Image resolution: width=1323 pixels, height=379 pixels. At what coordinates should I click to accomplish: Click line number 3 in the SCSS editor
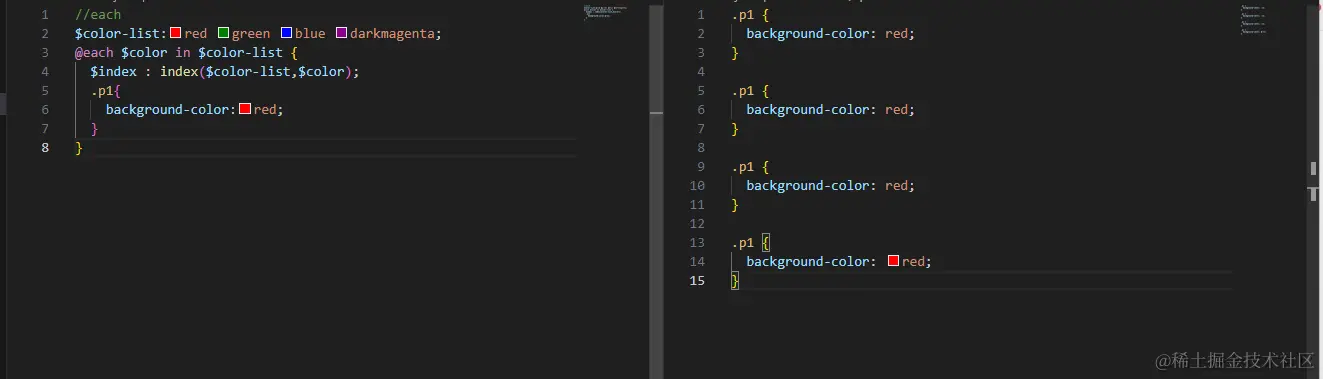(45, 52)
